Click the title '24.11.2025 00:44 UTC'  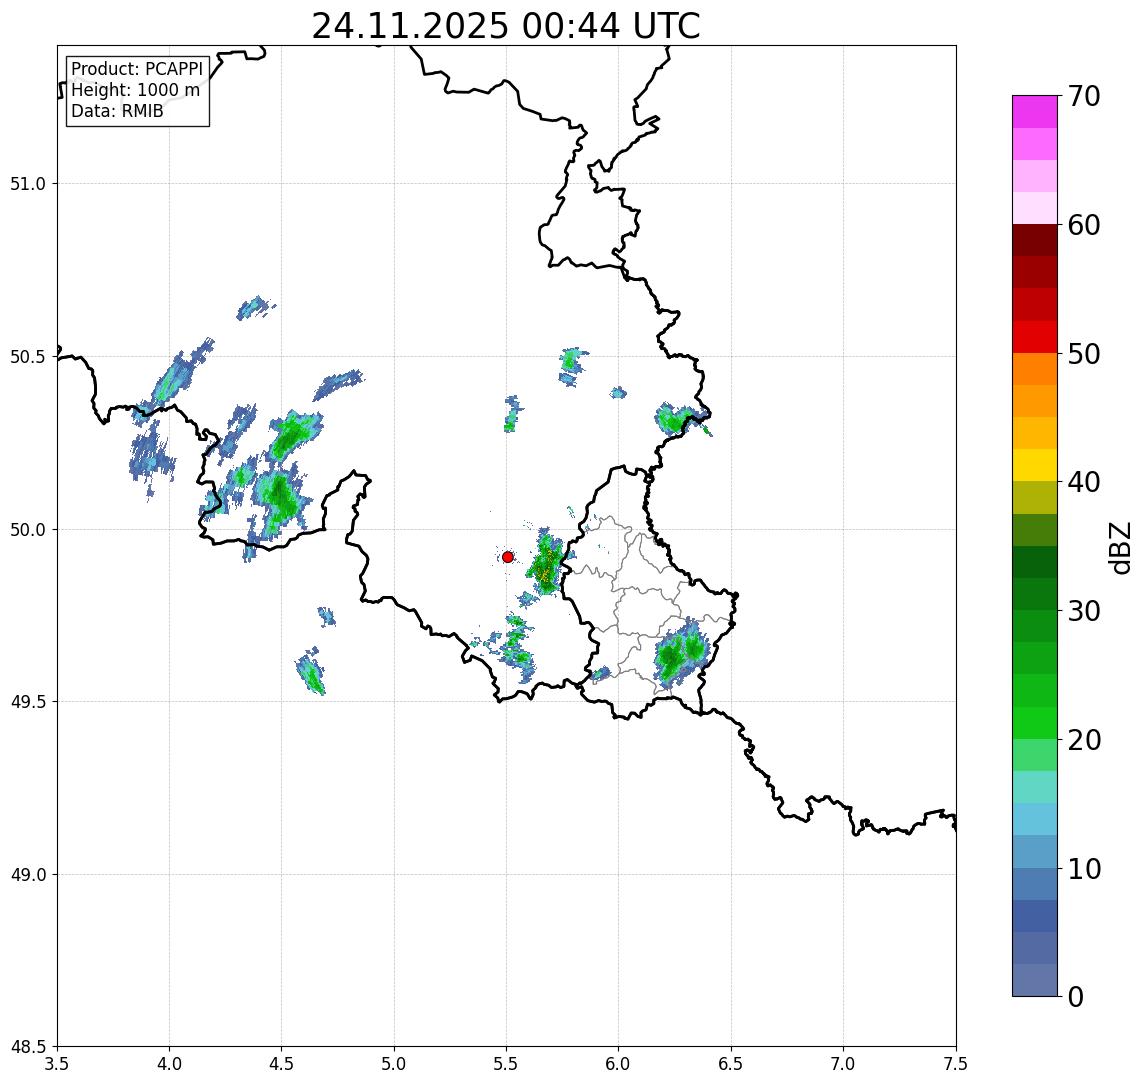click(505, 26)
